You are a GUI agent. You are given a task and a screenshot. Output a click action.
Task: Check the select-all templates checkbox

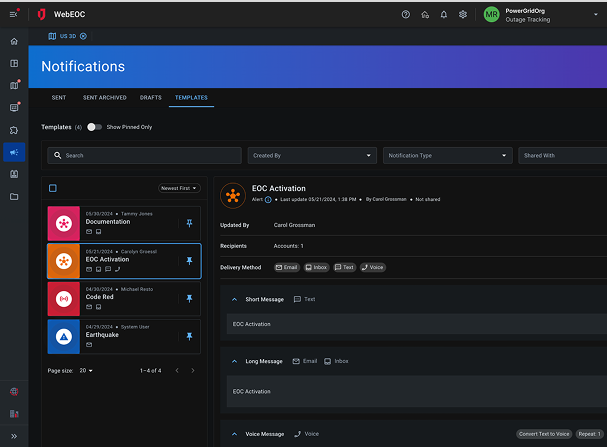pos(53,188)
